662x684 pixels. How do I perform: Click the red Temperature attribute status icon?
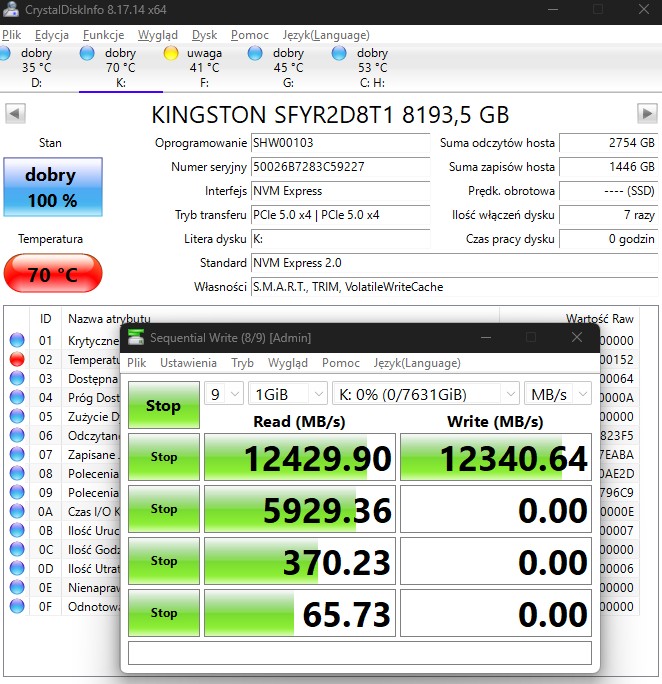pos(16,359)
